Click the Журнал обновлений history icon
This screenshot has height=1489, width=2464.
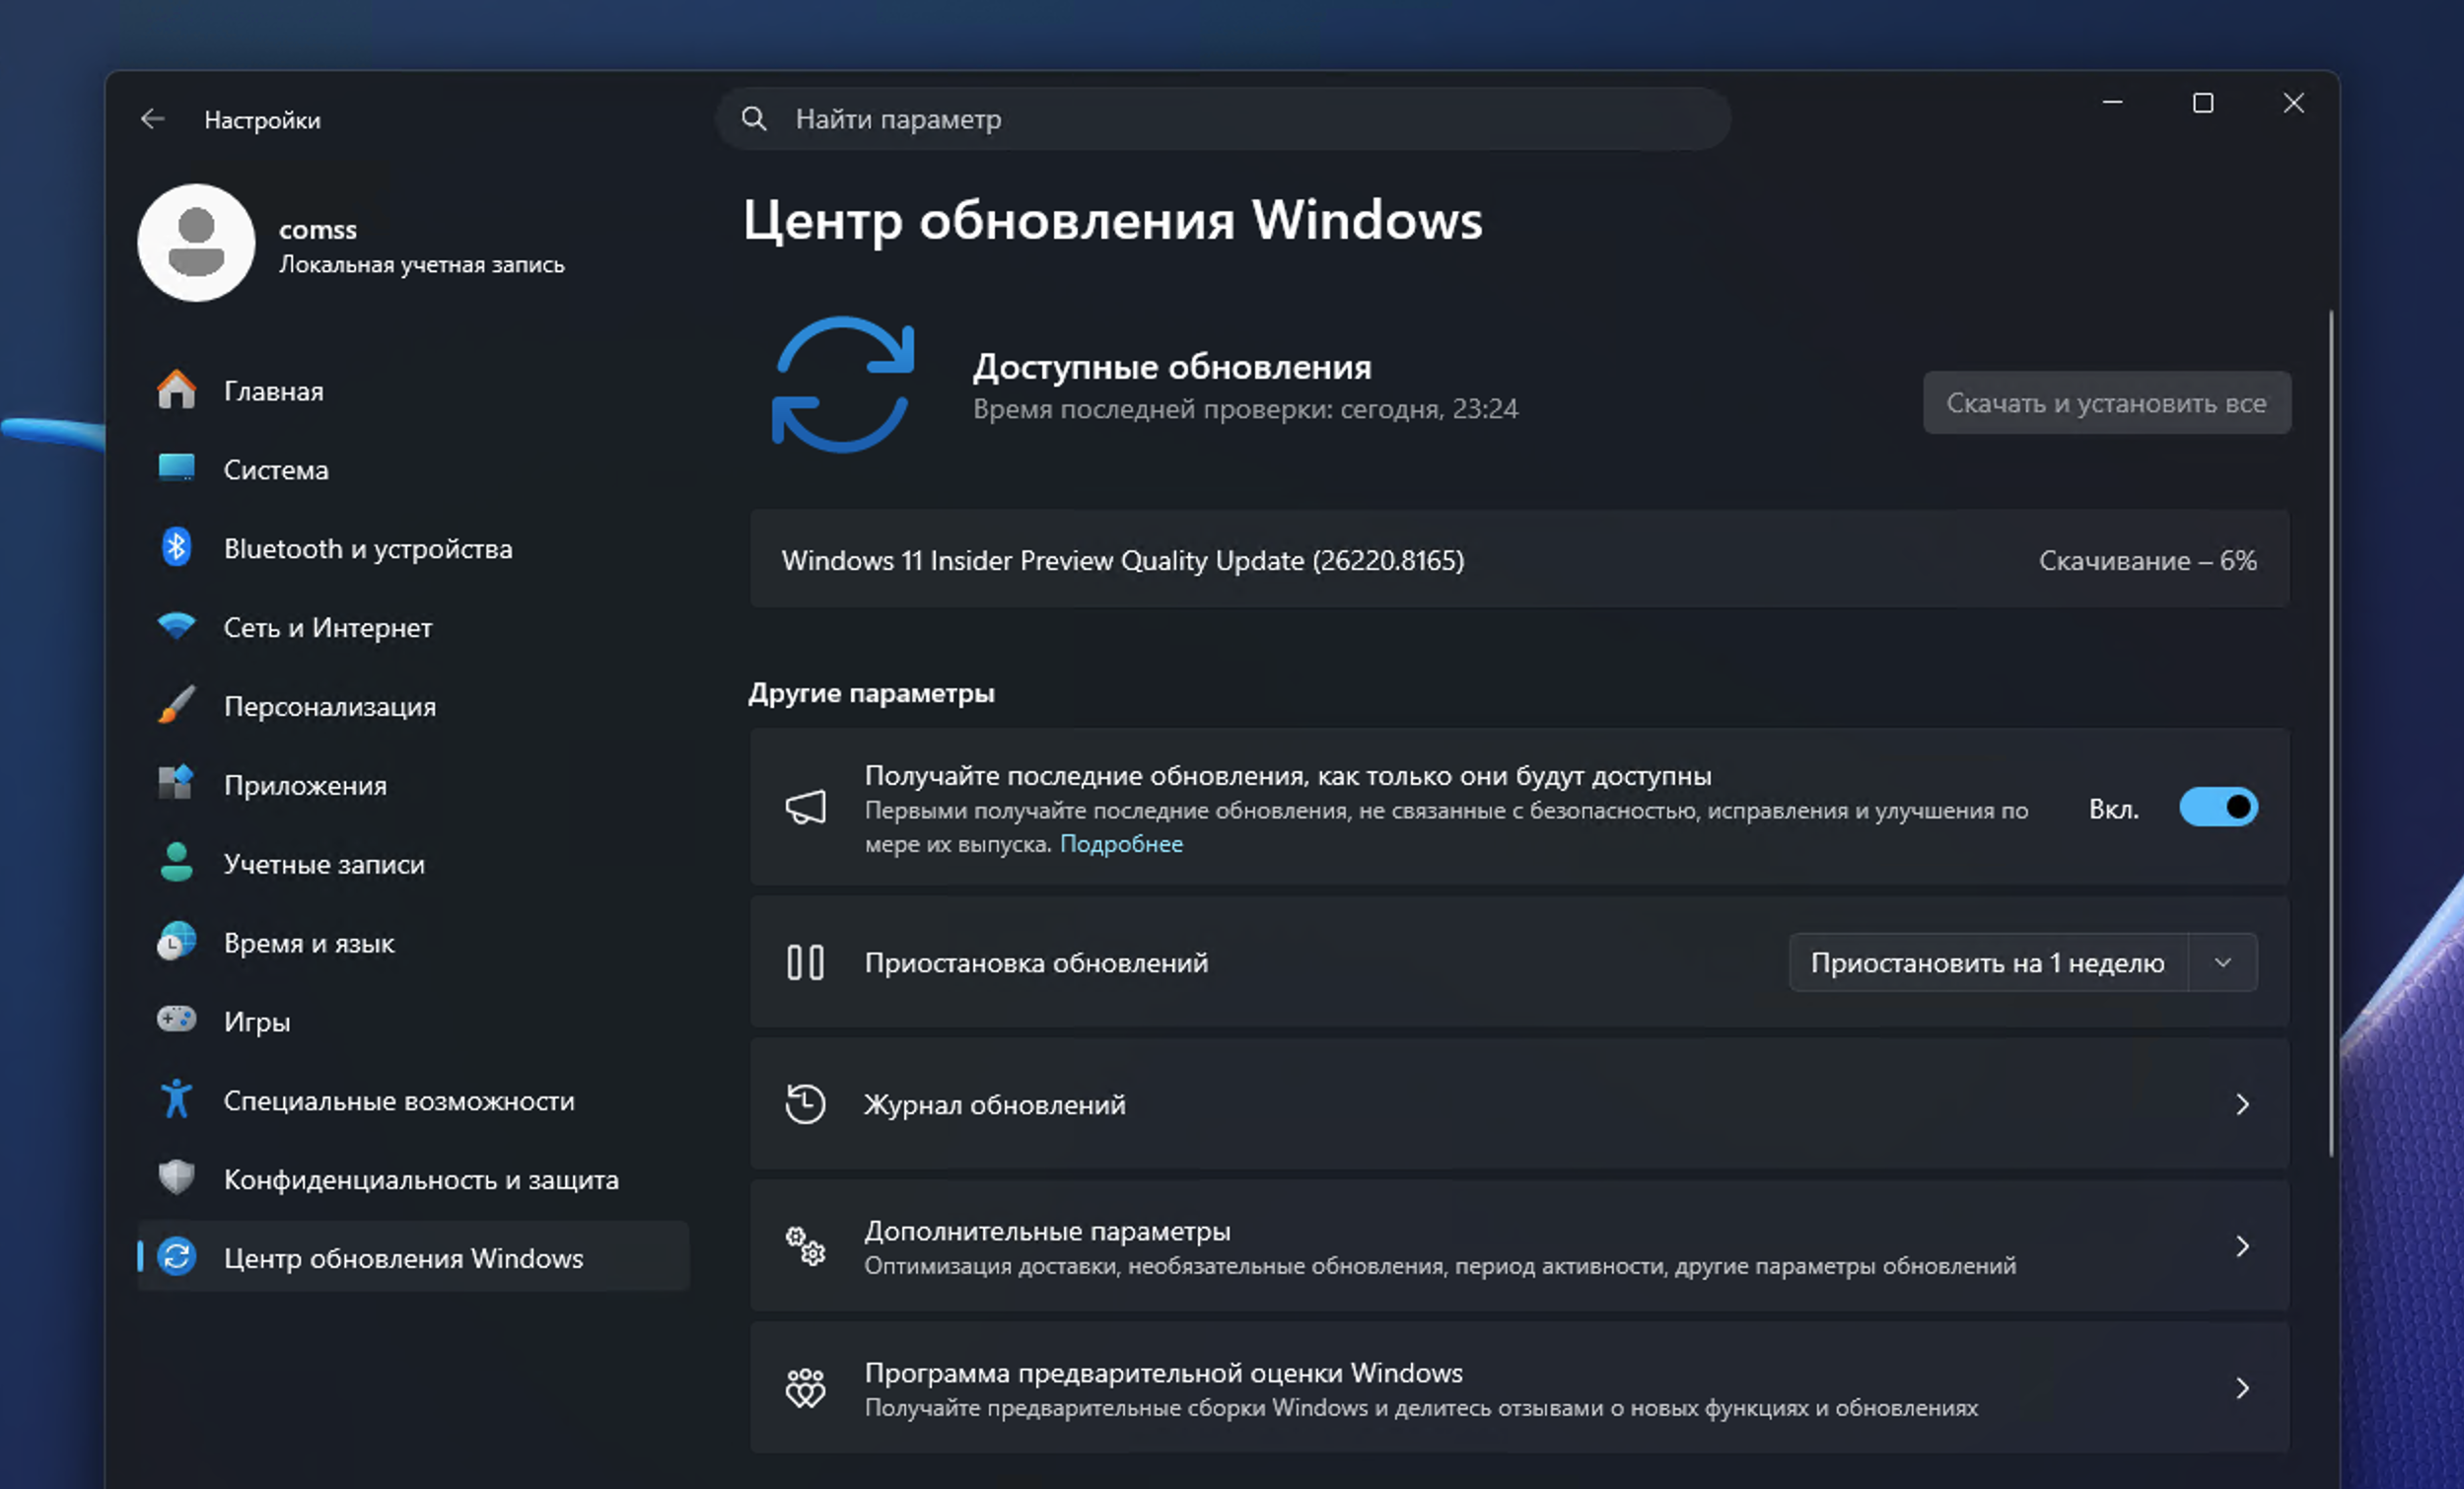[x=805, y=1104]
